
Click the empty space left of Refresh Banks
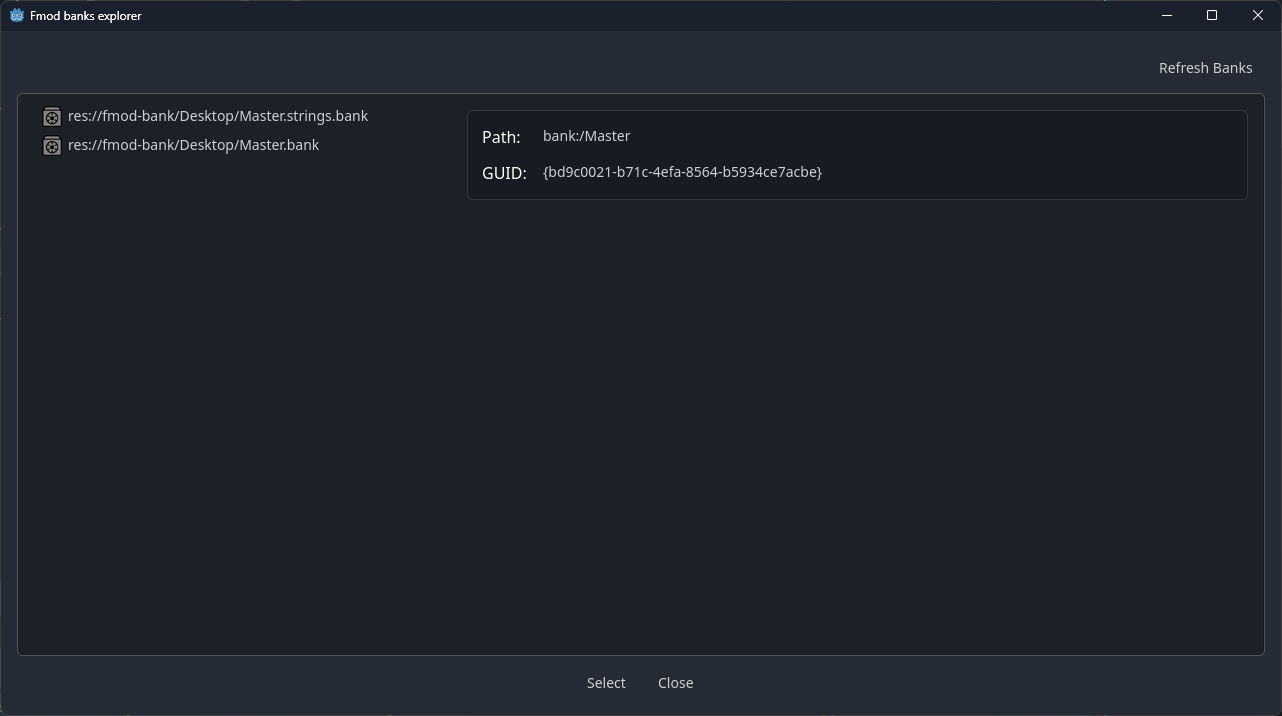700,68
